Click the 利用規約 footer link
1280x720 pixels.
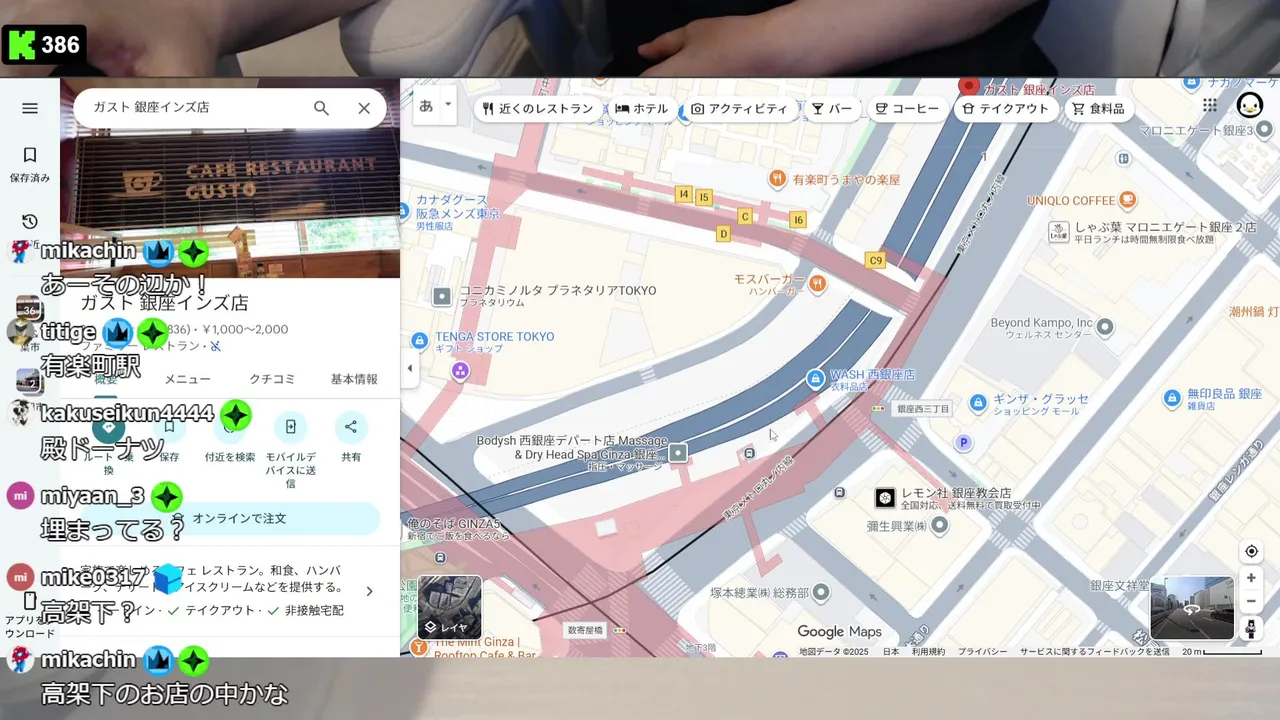click(x=928, y=651)
